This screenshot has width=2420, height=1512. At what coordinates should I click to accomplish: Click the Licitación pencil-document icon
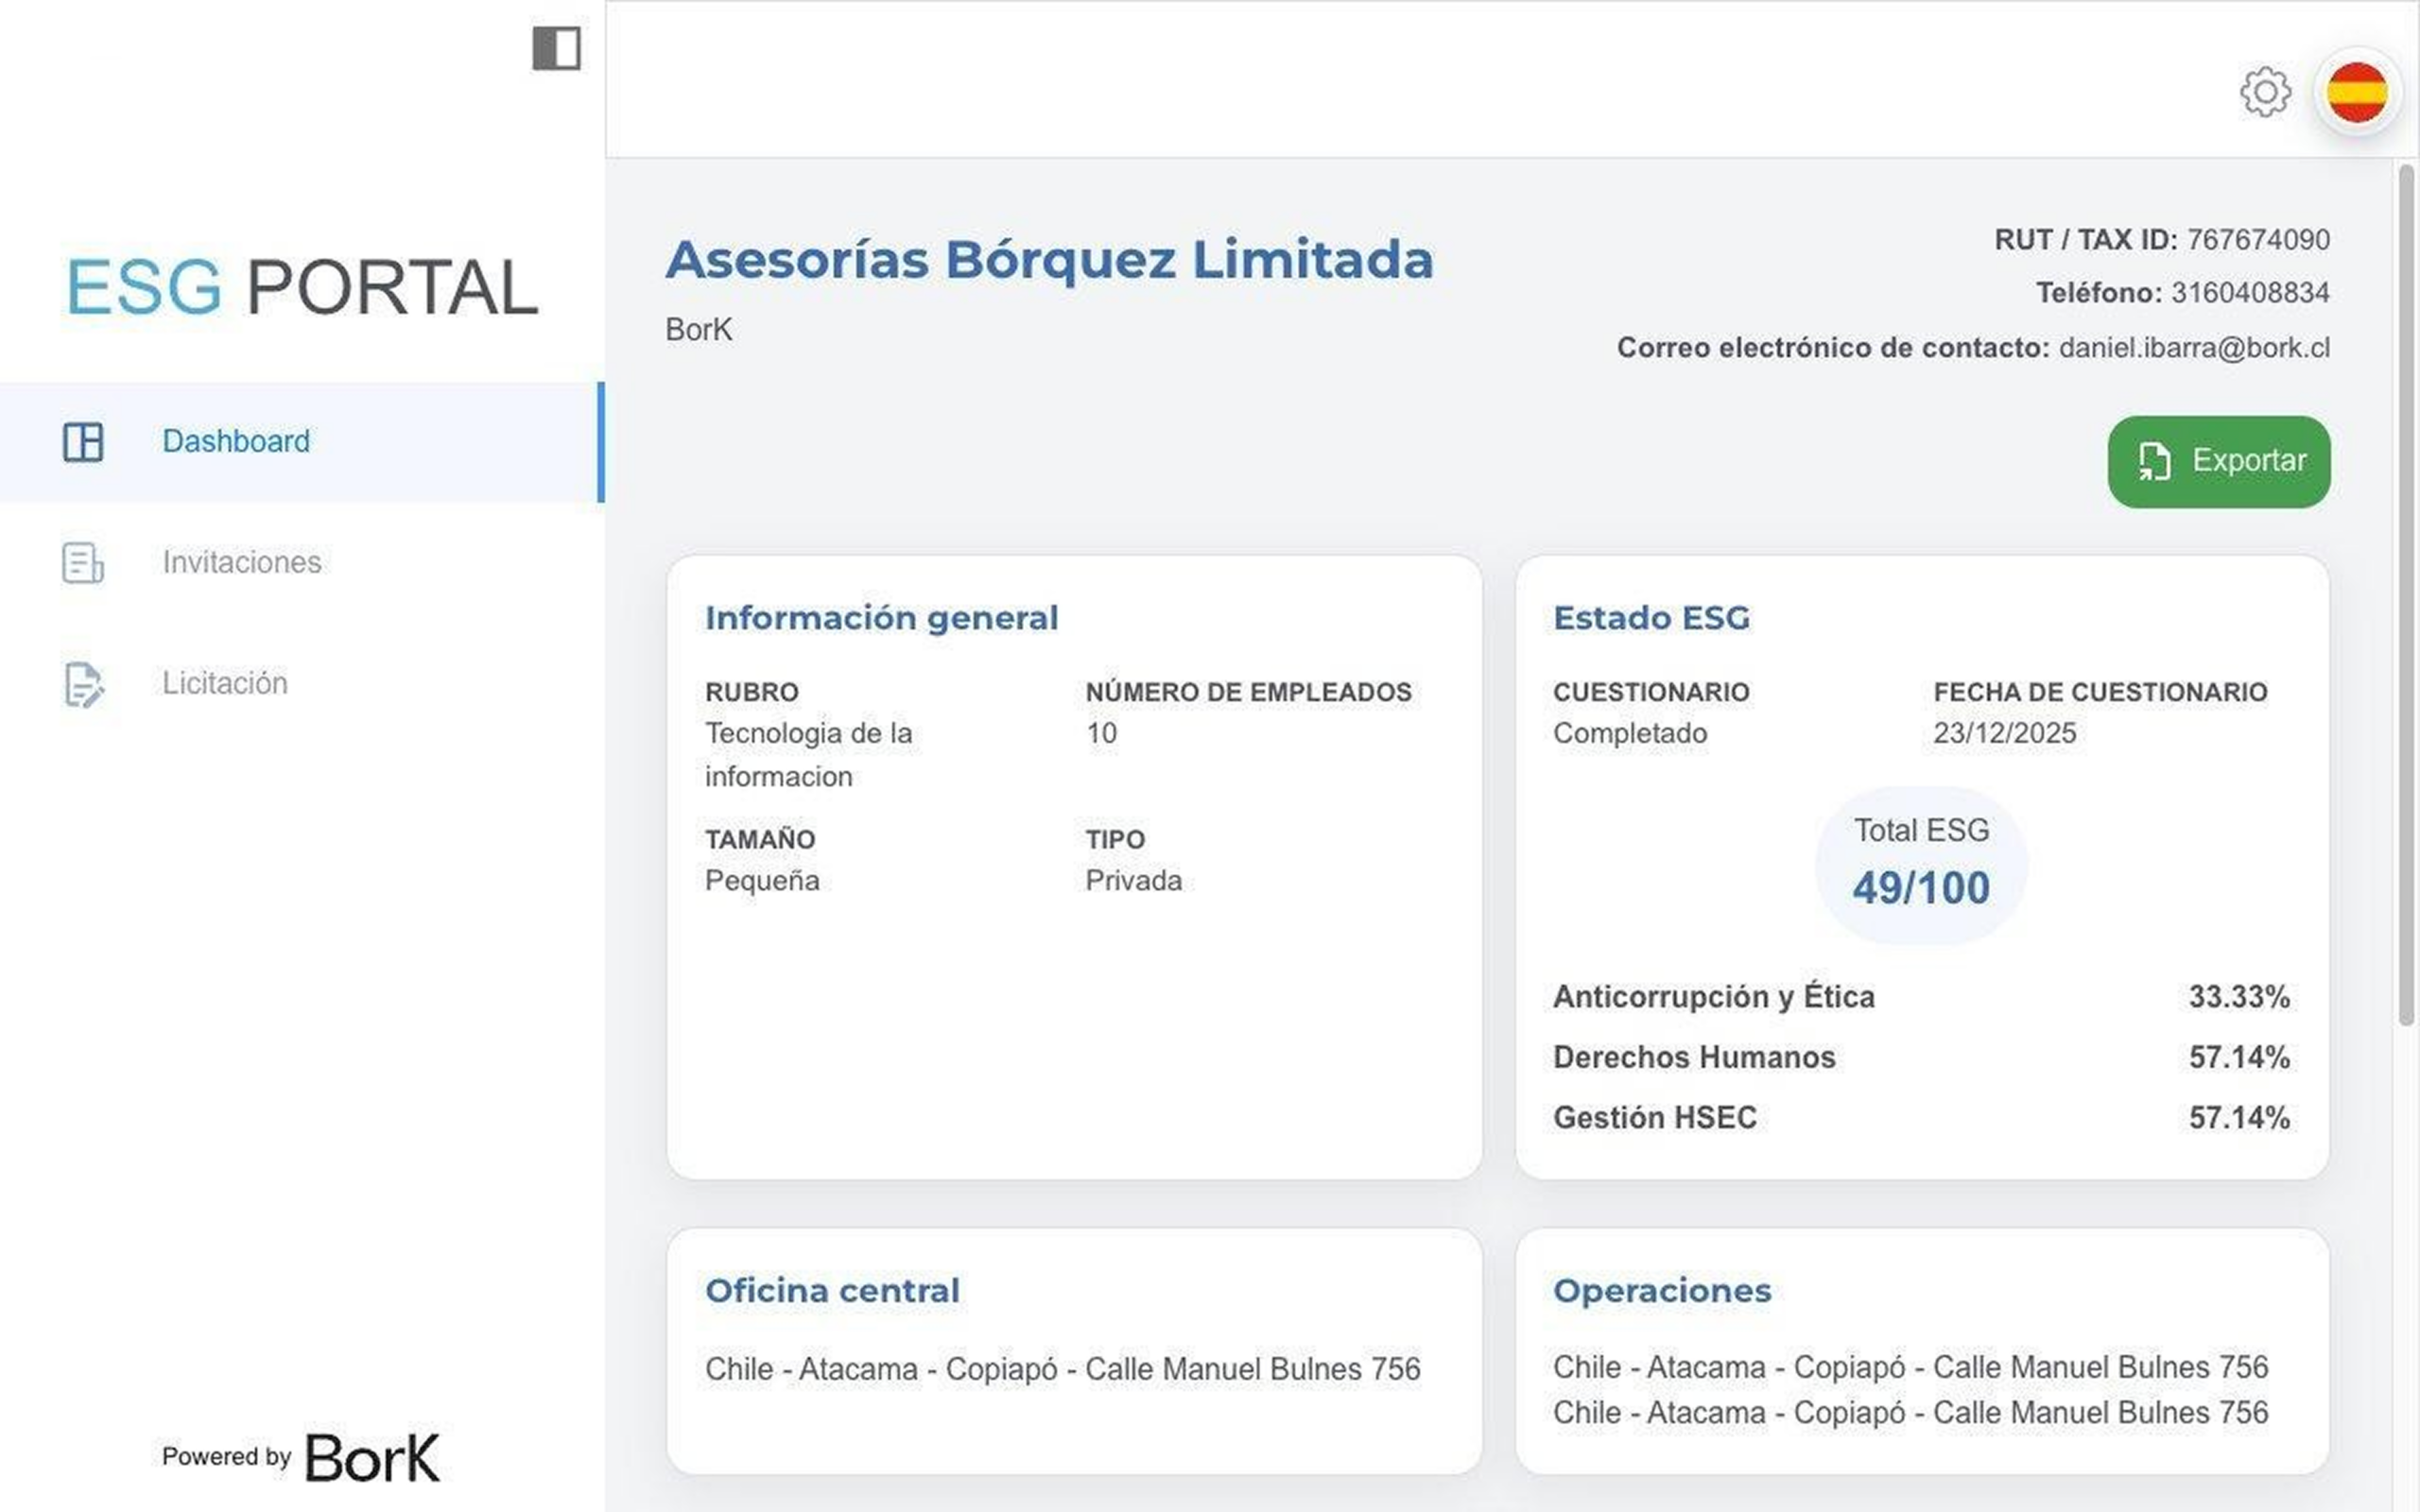[83, 685]
